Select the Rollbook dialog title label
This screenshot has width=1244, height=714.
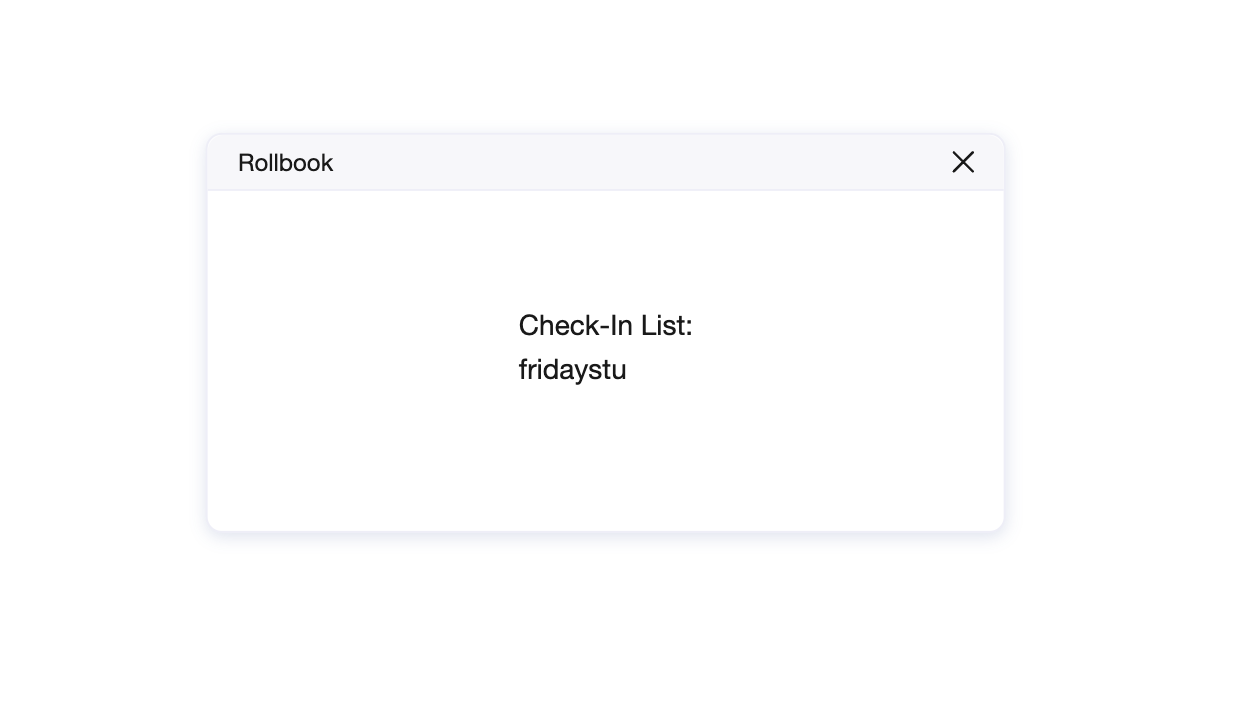point(285,163)
